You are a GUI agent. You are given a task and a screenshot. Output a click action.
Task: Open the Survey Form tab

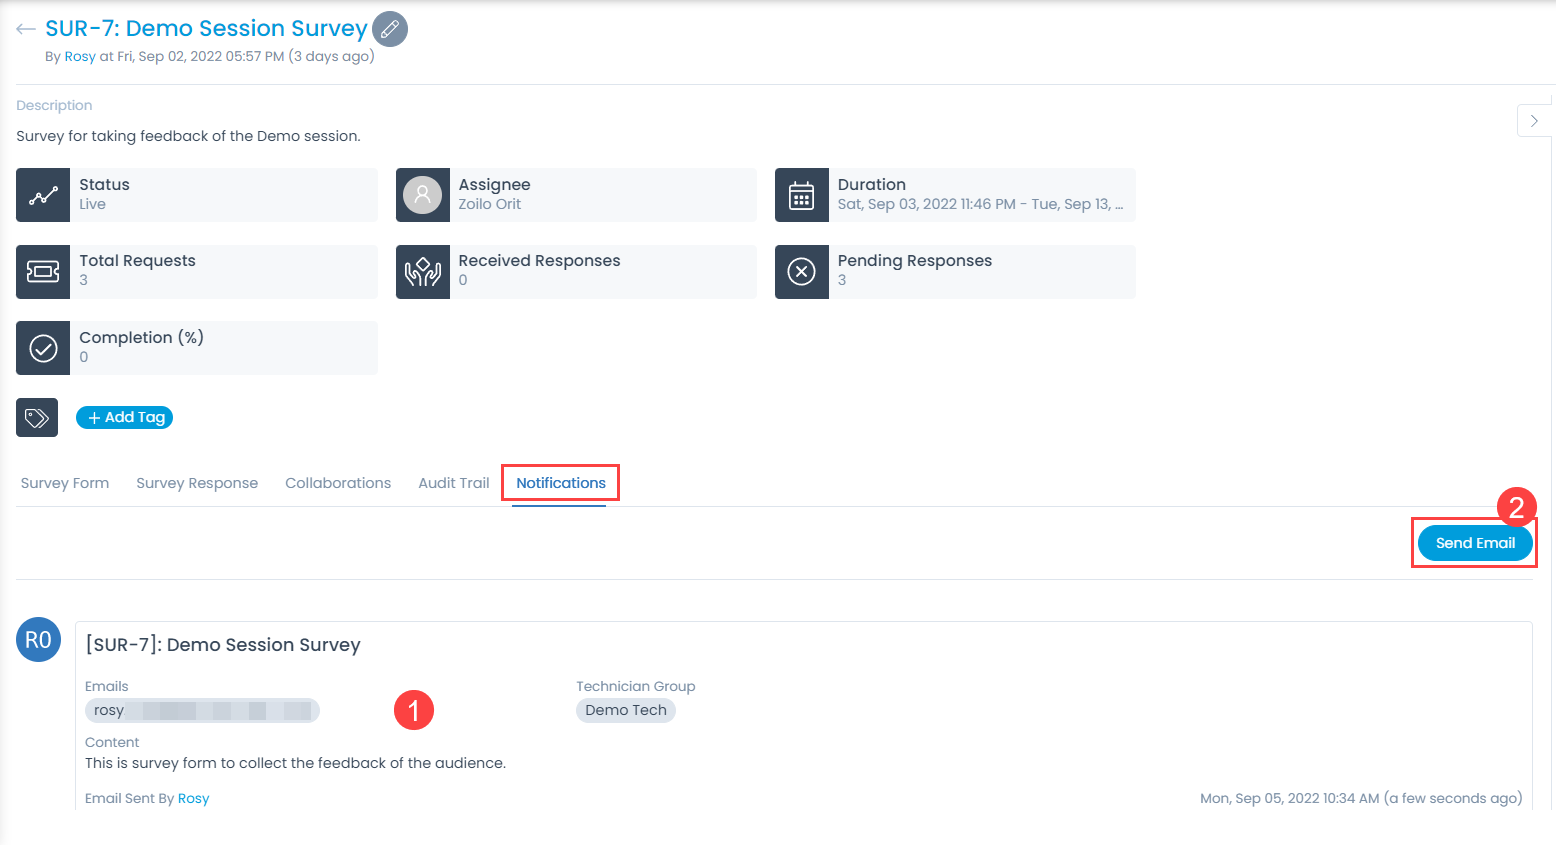pyautogui.click(x=64, y=483)
